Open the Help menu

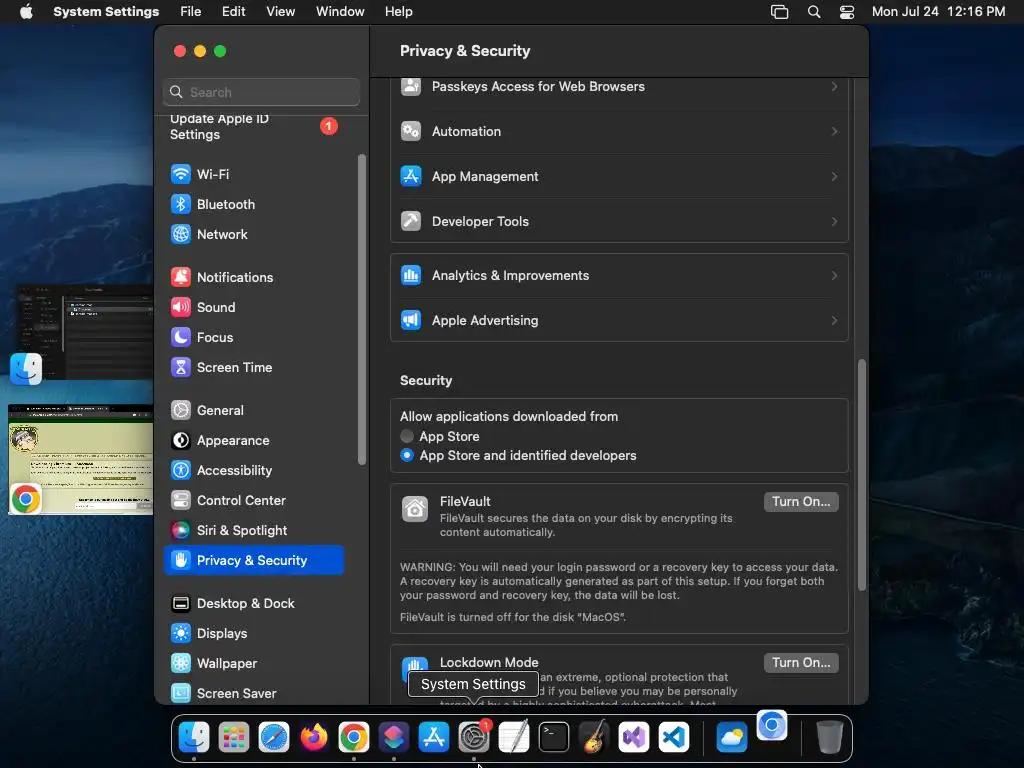click(398, 12)
